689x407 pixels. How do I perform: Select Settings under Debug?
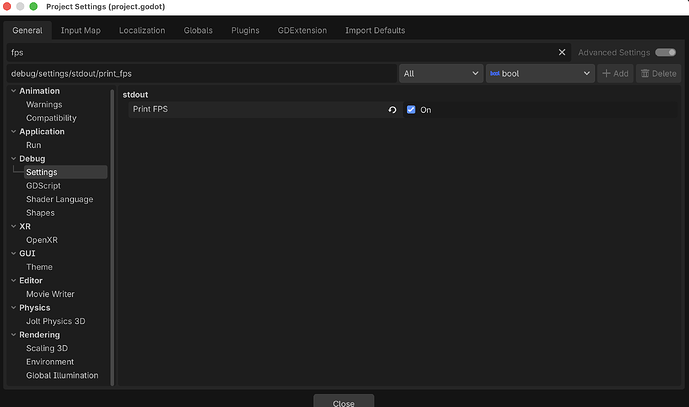pyautogui.click(x=65, y=172)
